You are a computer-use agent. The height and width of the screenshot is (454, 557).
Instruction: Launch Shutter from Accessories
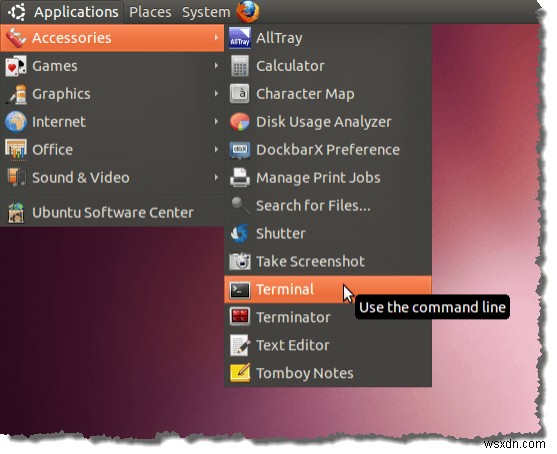328,233
